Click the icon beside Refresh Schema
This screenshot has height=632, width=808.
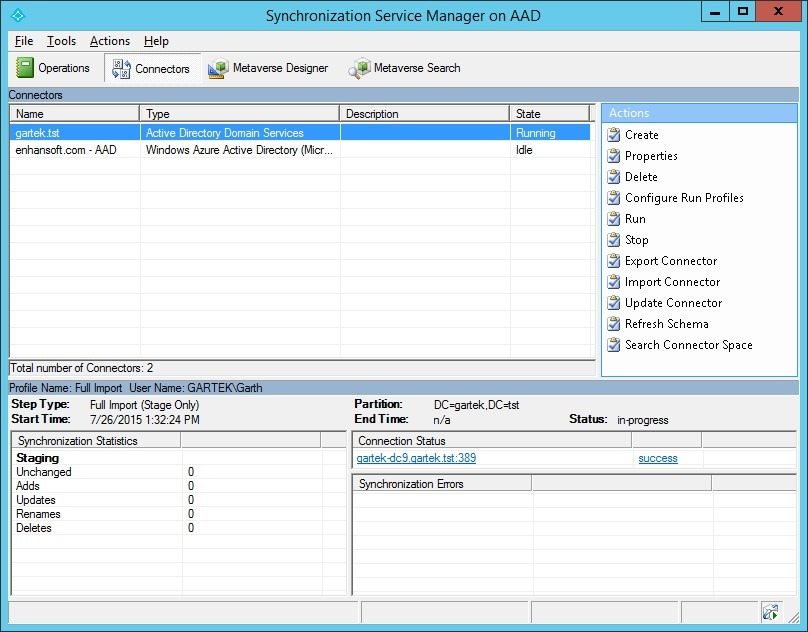(614, 324)
